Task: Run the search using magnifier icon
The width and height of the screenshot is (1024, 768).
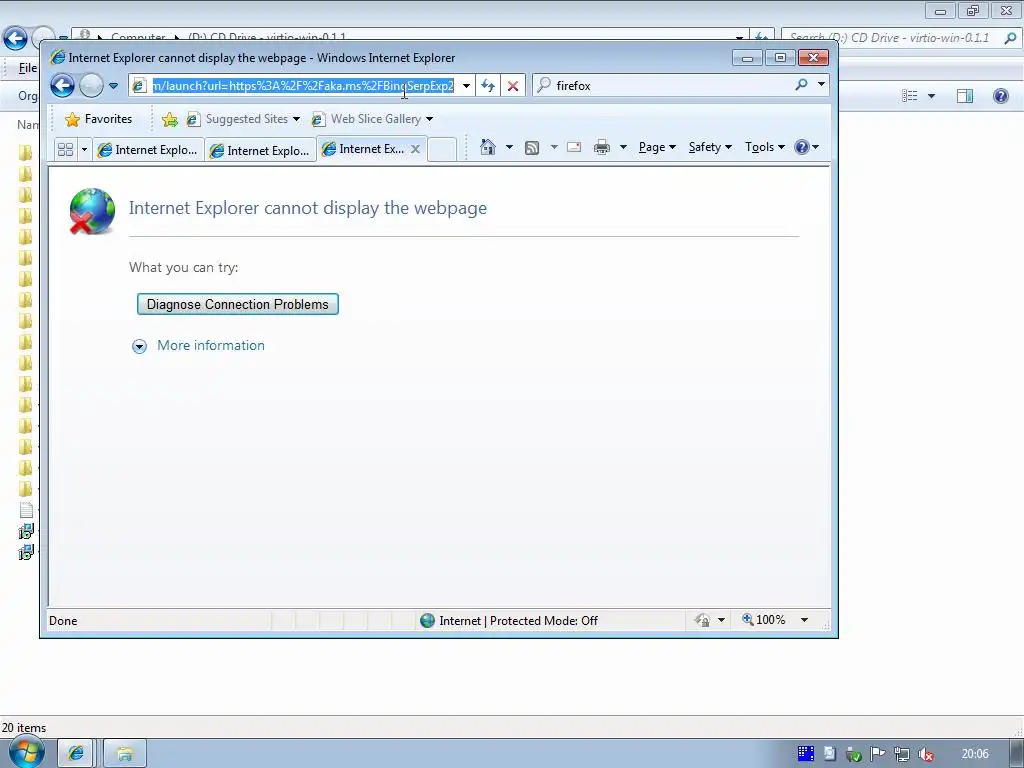Action: (x=801, y=85)
